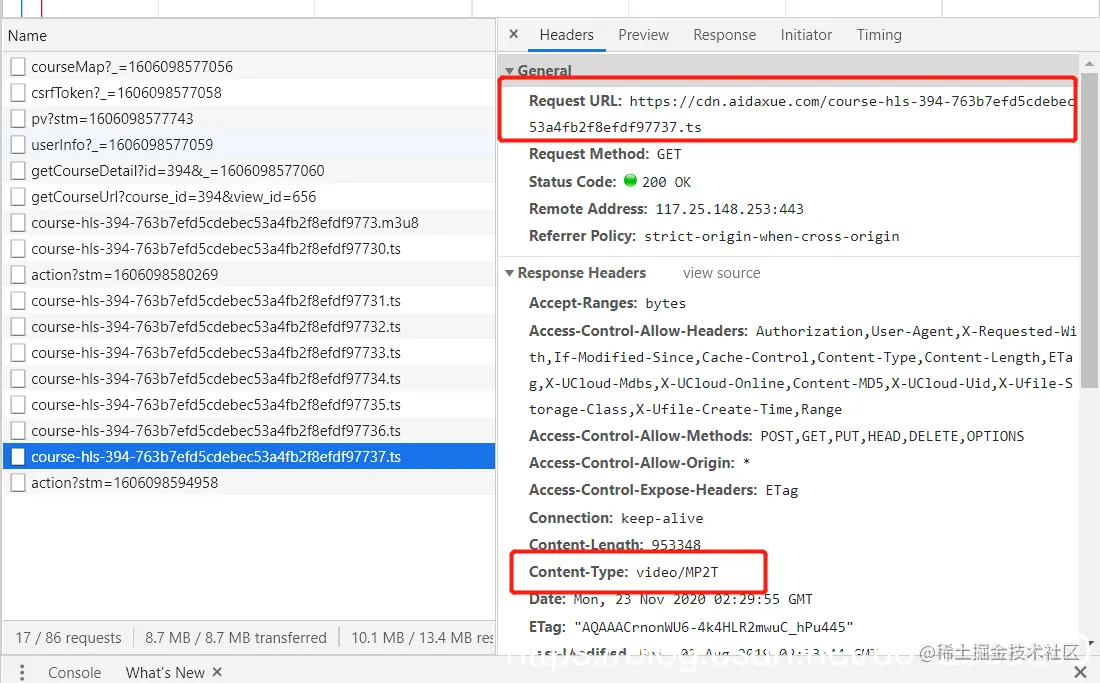Click the file icon beside f97730.ts request
The image size is (1100, 683).
click(x=18, y=248)
